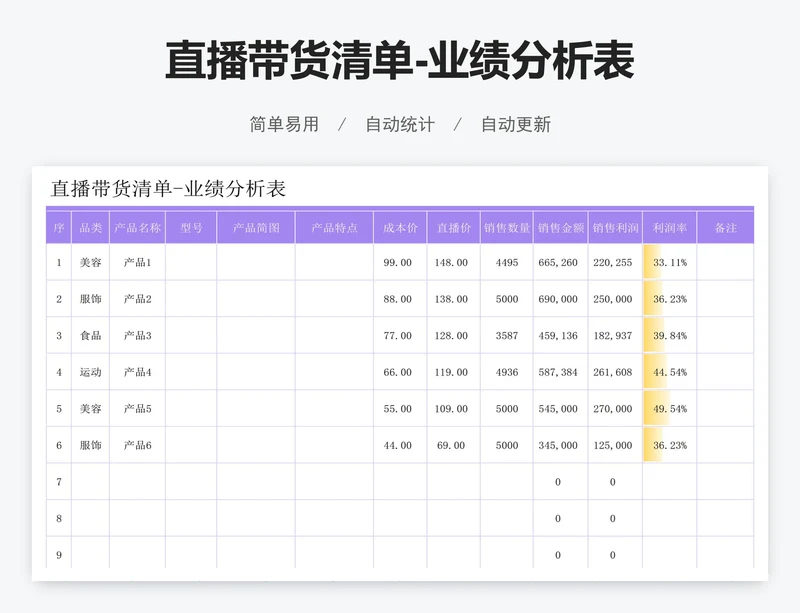The width and height of the screenshot is (800, 613).
Task: Click the sheet title 直播带货清单-业绩分析表 cell
Action: point(168,189)
